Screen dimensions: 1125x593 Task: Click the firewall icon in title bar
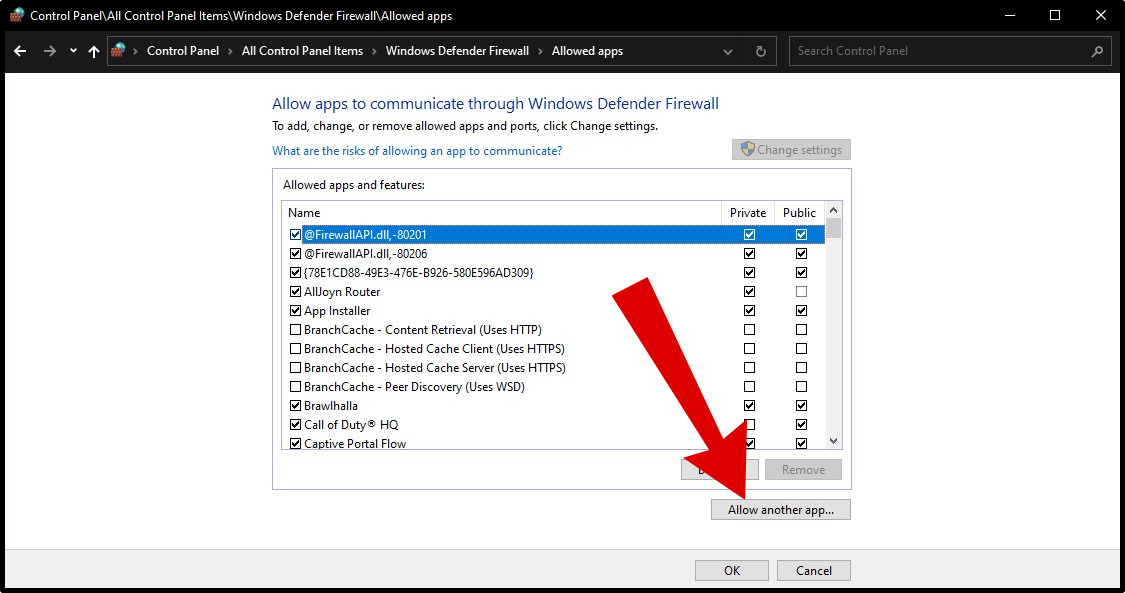[16, 15]
